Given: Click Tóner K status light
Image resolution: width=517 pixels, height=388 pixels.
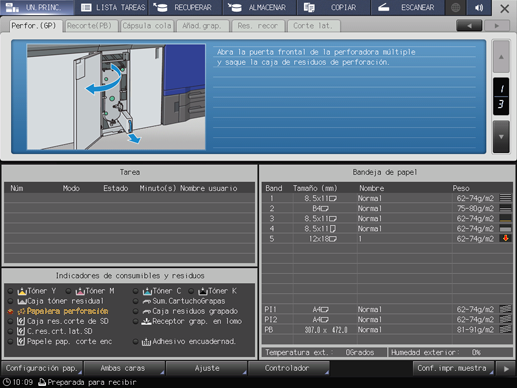Looking at the screenshot, I should (x=191, y=291).
